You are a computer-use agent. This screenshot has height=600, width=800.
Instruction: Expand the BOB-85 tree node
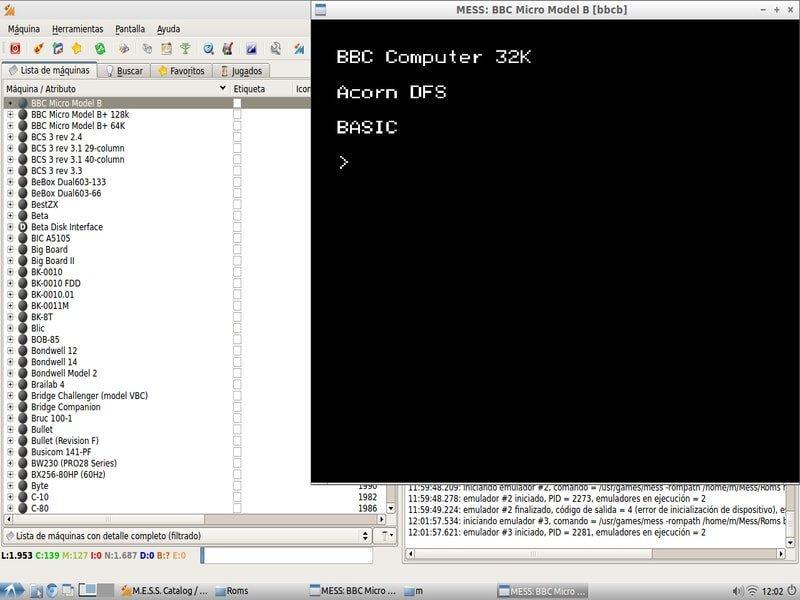[x=10, y=339]
